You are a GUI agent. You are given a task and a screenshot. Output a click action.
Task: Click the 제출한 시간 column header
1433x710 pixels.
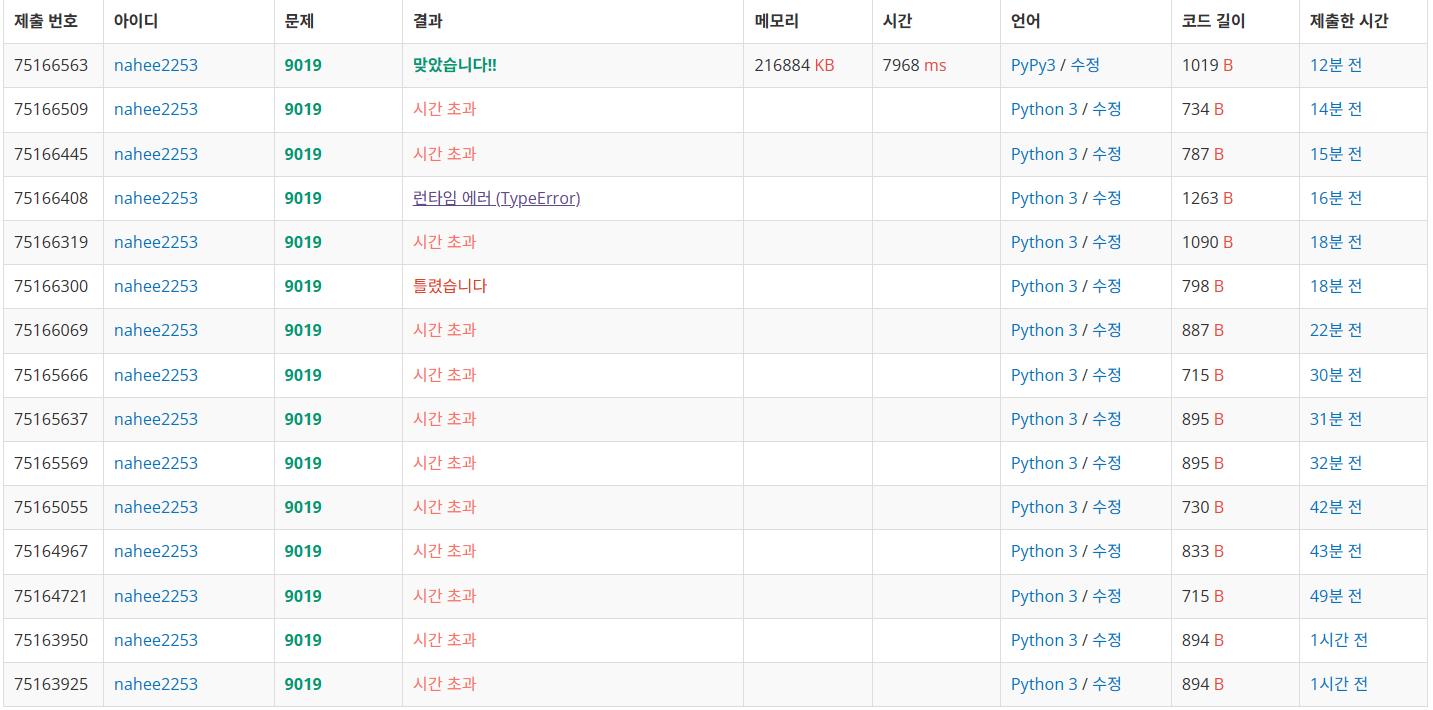tap(1349, 21)
